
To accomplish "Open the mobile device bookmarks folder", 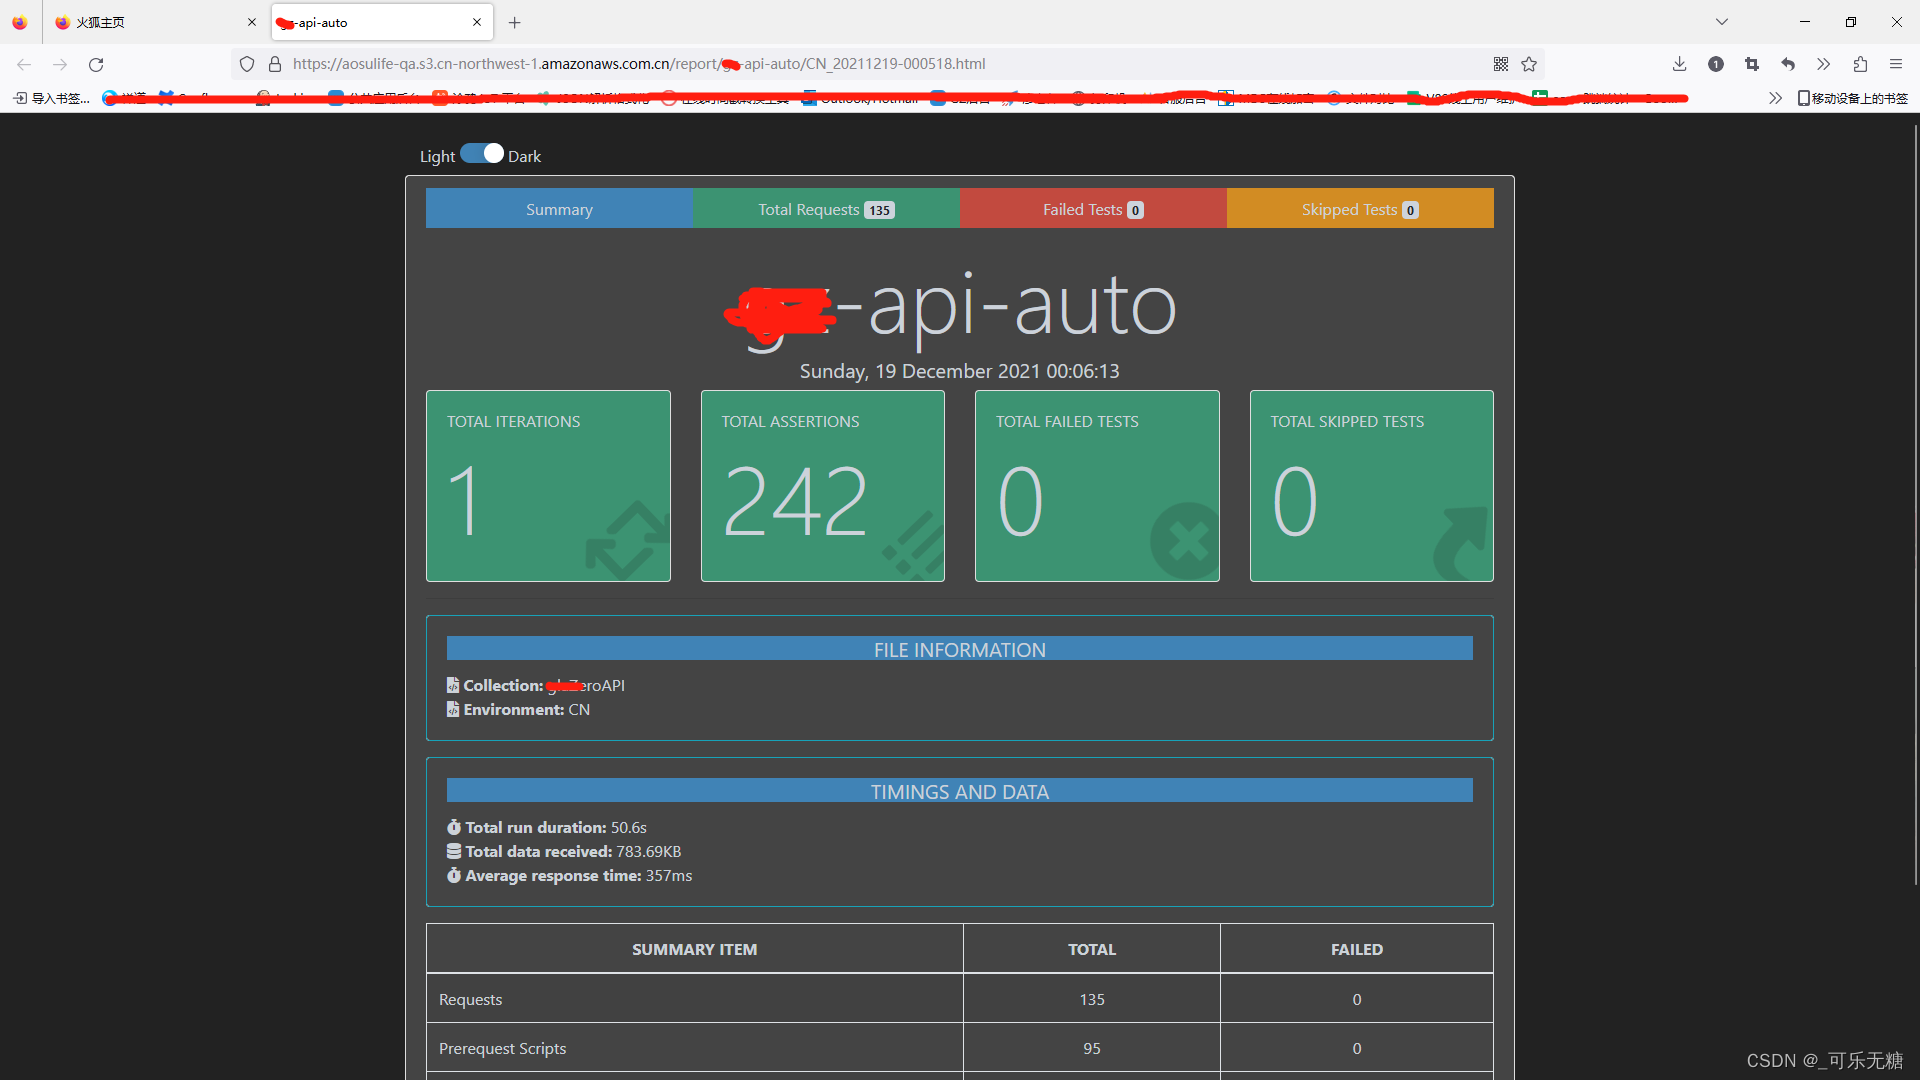I will click(x=1853, y=98).
